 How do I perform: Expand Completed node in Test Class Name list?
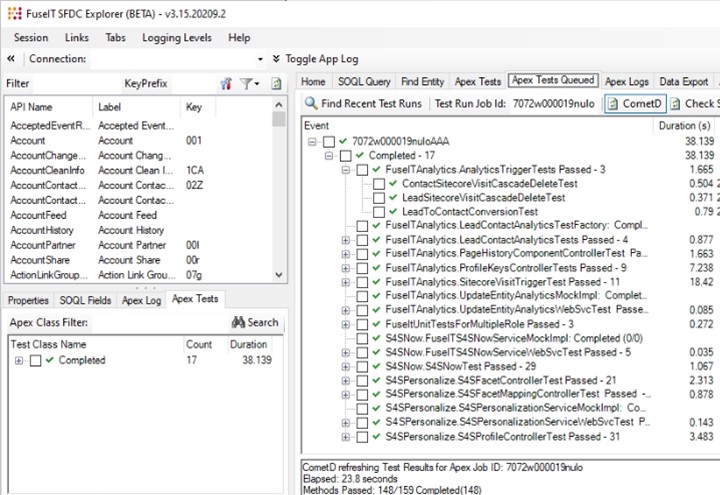click(x=18, y=360)
